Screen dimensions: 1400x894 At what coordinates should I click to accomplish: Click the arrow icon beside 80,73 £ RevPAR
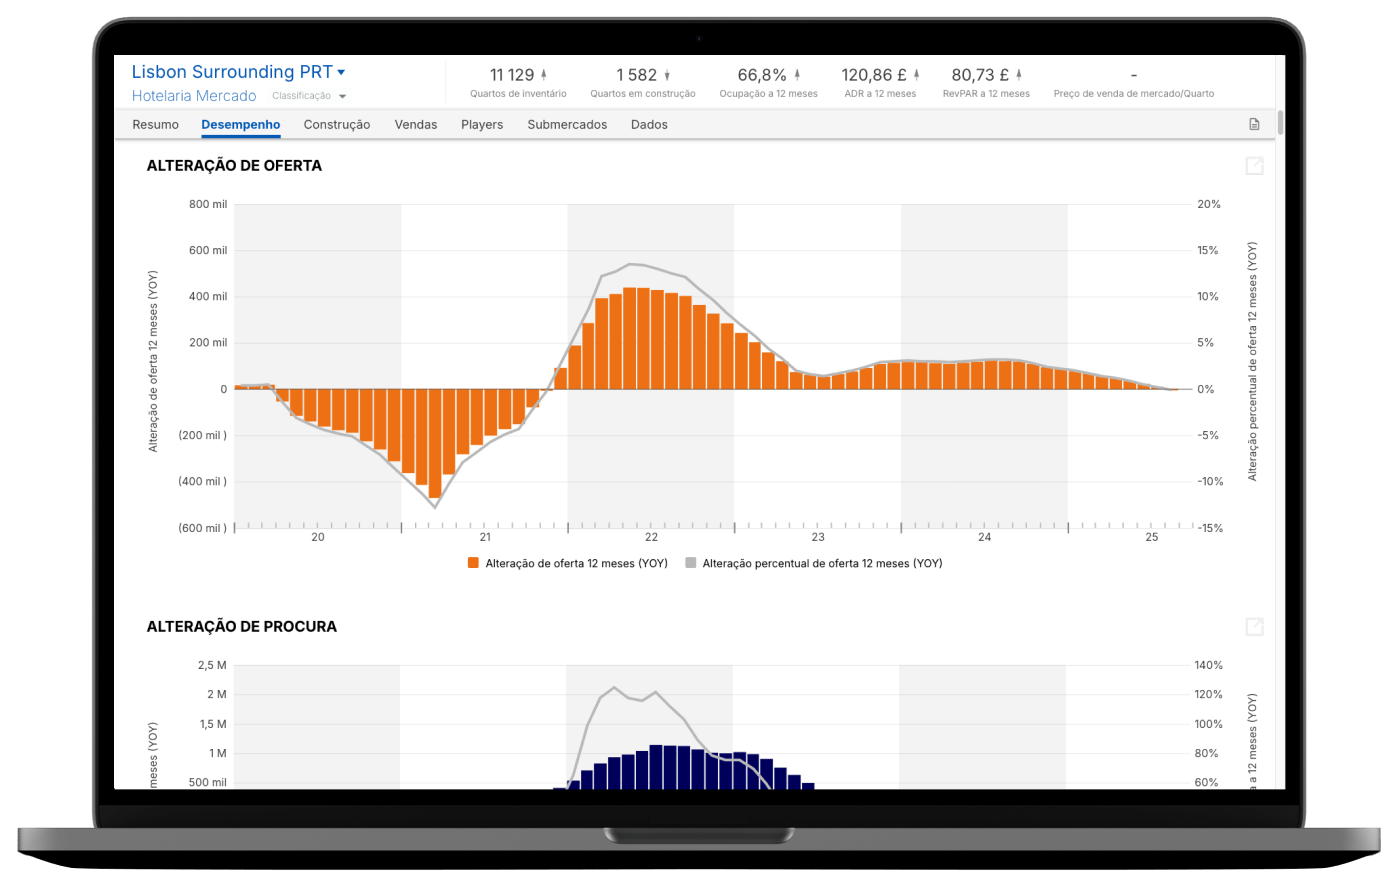[x=1019, y=75]
